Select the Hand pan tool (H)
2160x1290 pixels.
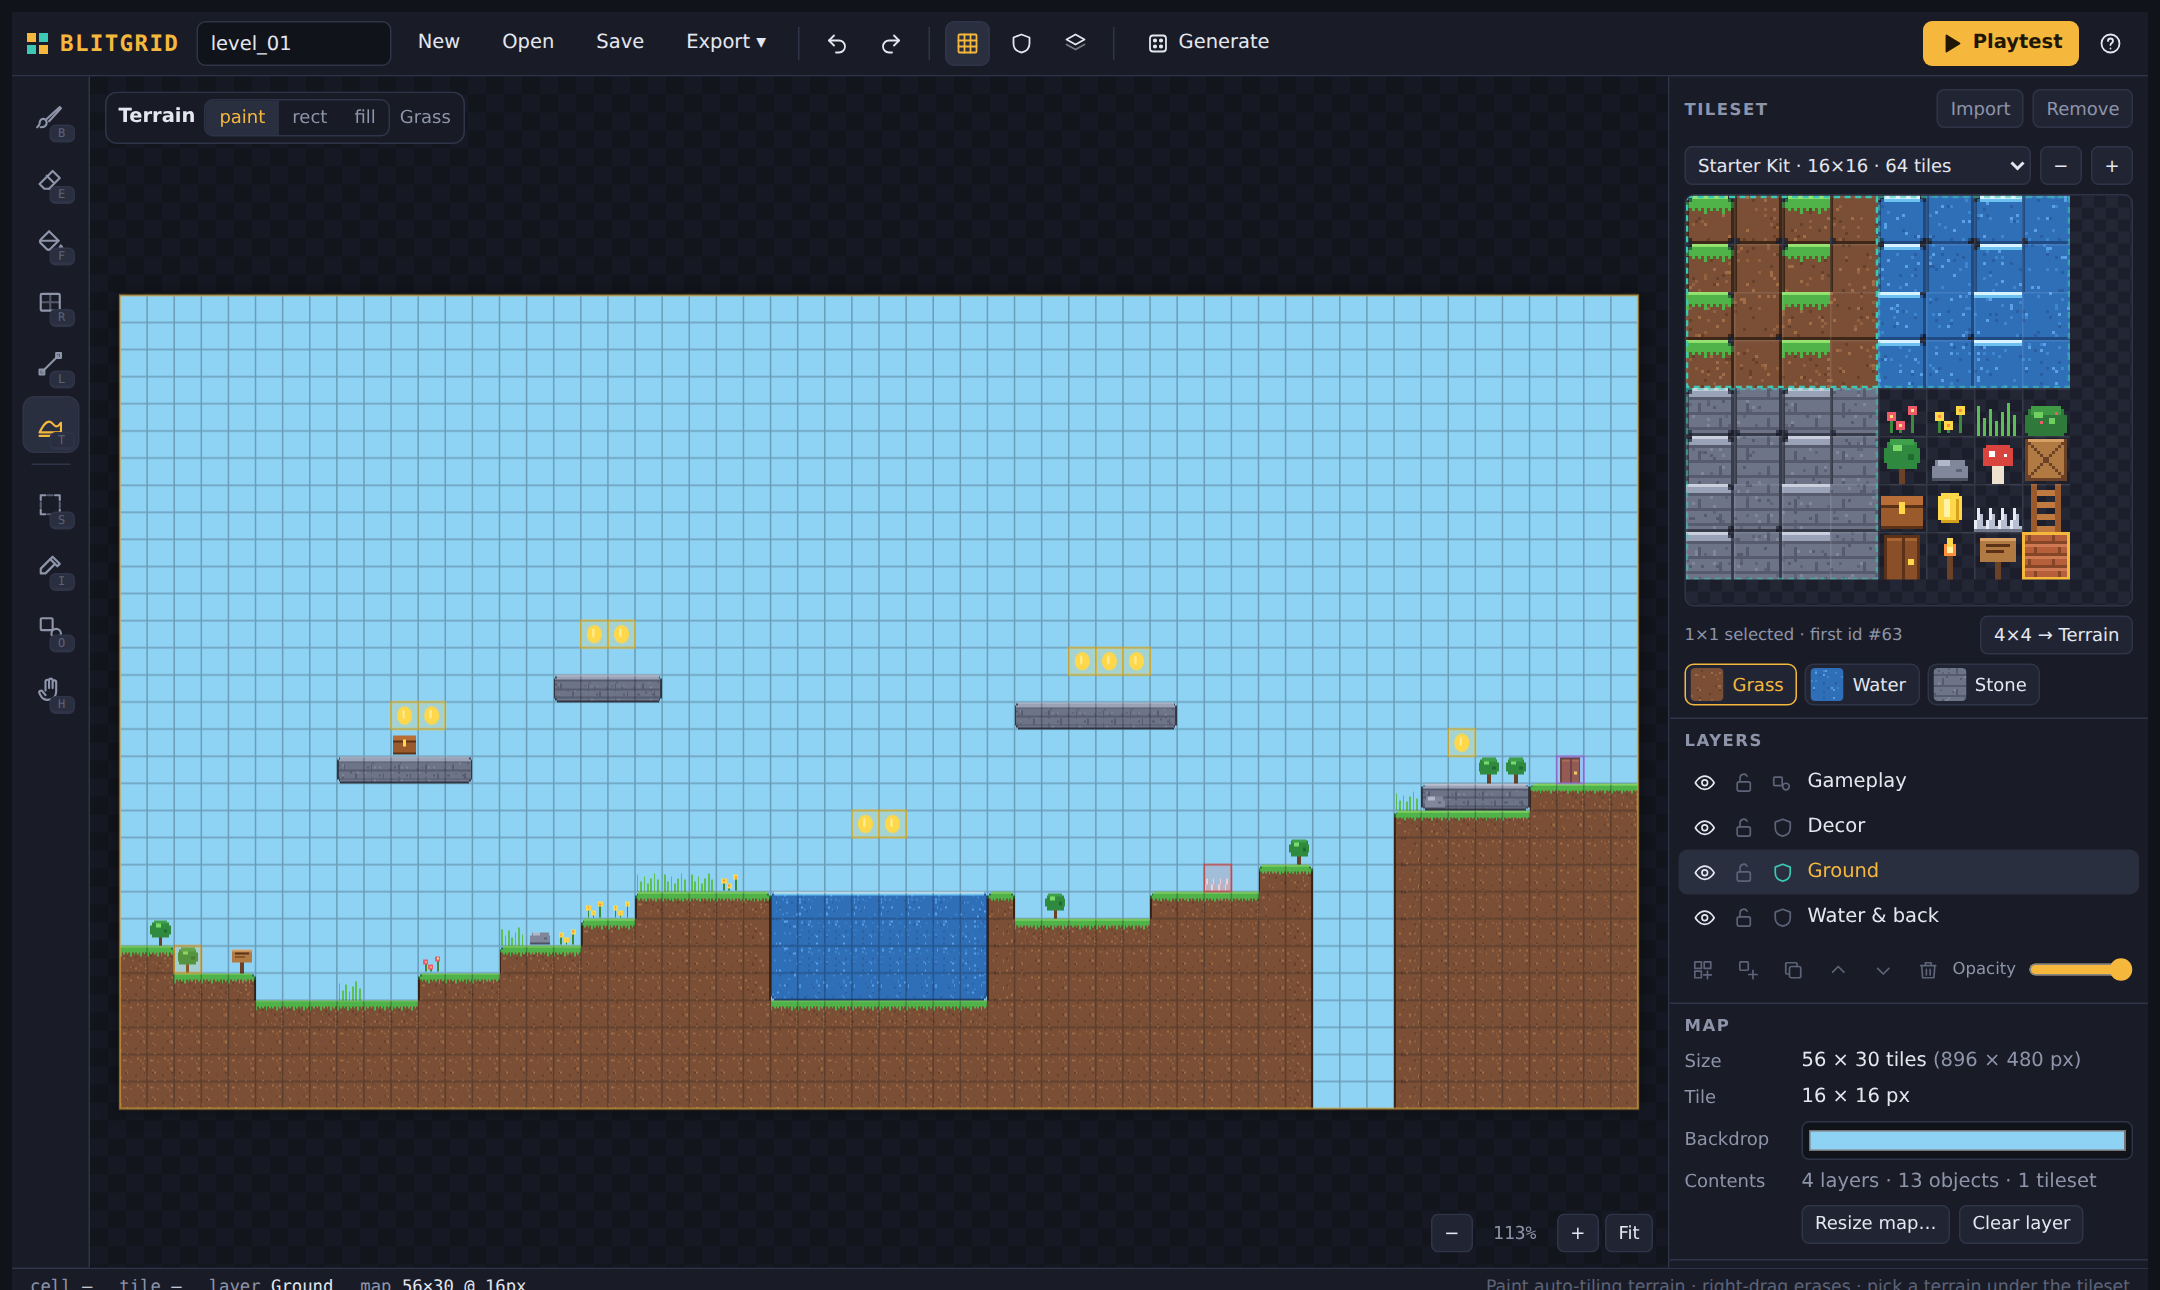coord(50,689)
